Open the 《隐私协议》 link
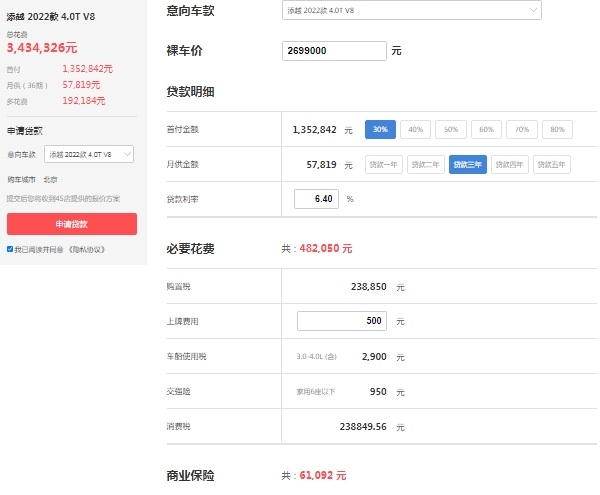The height and width of the screenshot is (495, 600). pyautogui.click(x=86, y=250)
